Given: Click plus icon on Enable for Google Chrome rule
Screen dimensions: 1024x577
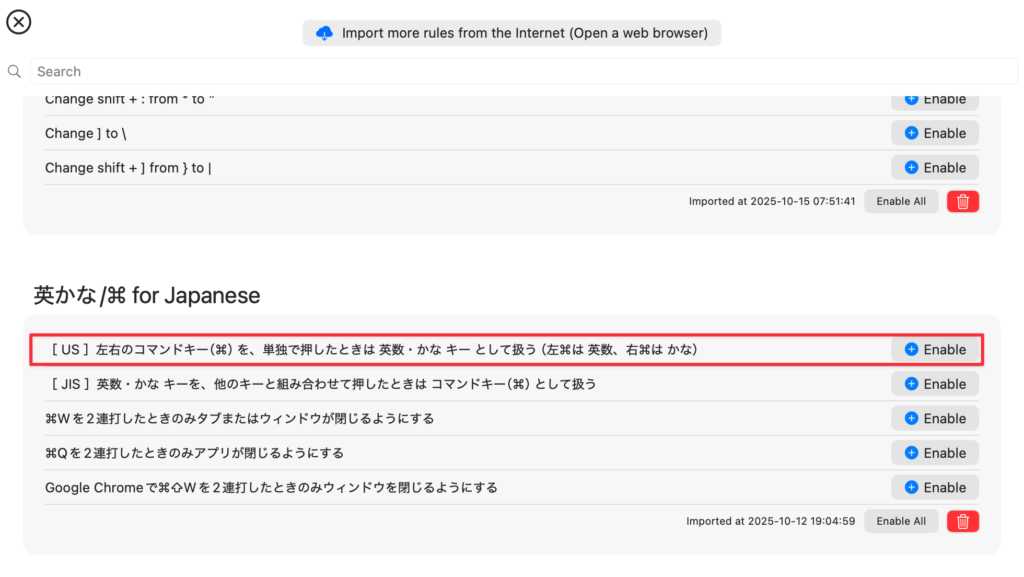Looking at the screenshot, I should [911, 487].
